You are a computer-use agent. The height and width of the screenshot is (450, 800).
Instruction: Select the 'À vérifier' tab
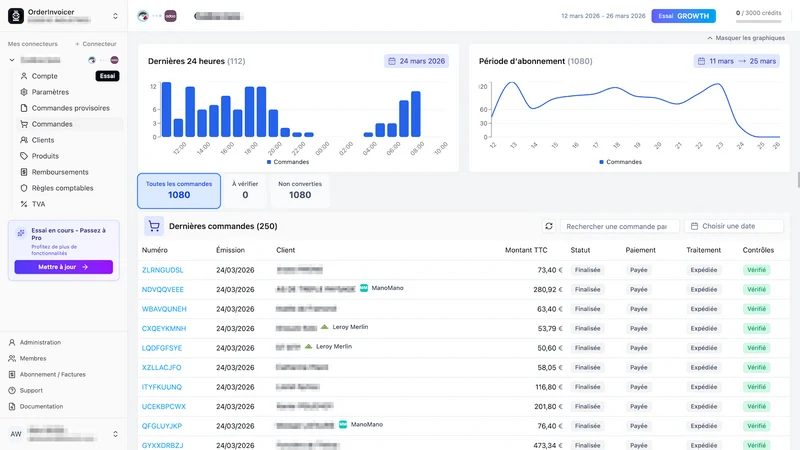[x=245, y=191]
